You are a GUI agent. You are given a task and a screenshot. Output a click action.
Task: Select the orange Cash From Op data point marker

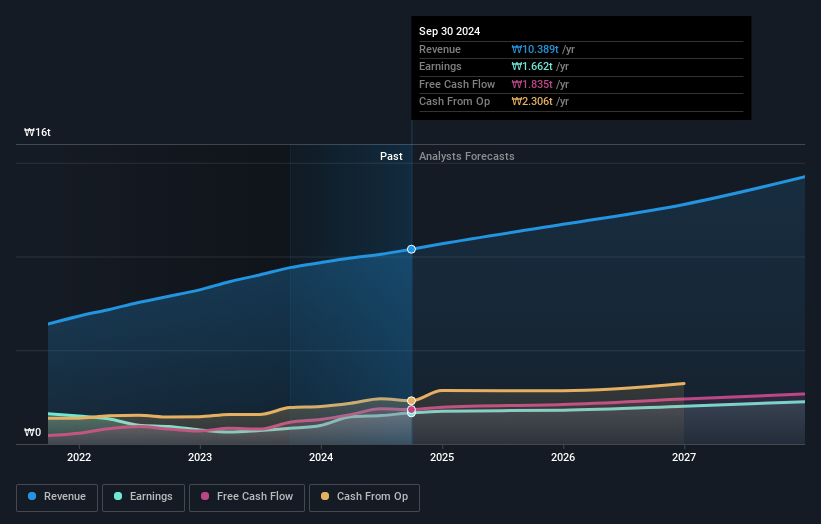[412, 401]
